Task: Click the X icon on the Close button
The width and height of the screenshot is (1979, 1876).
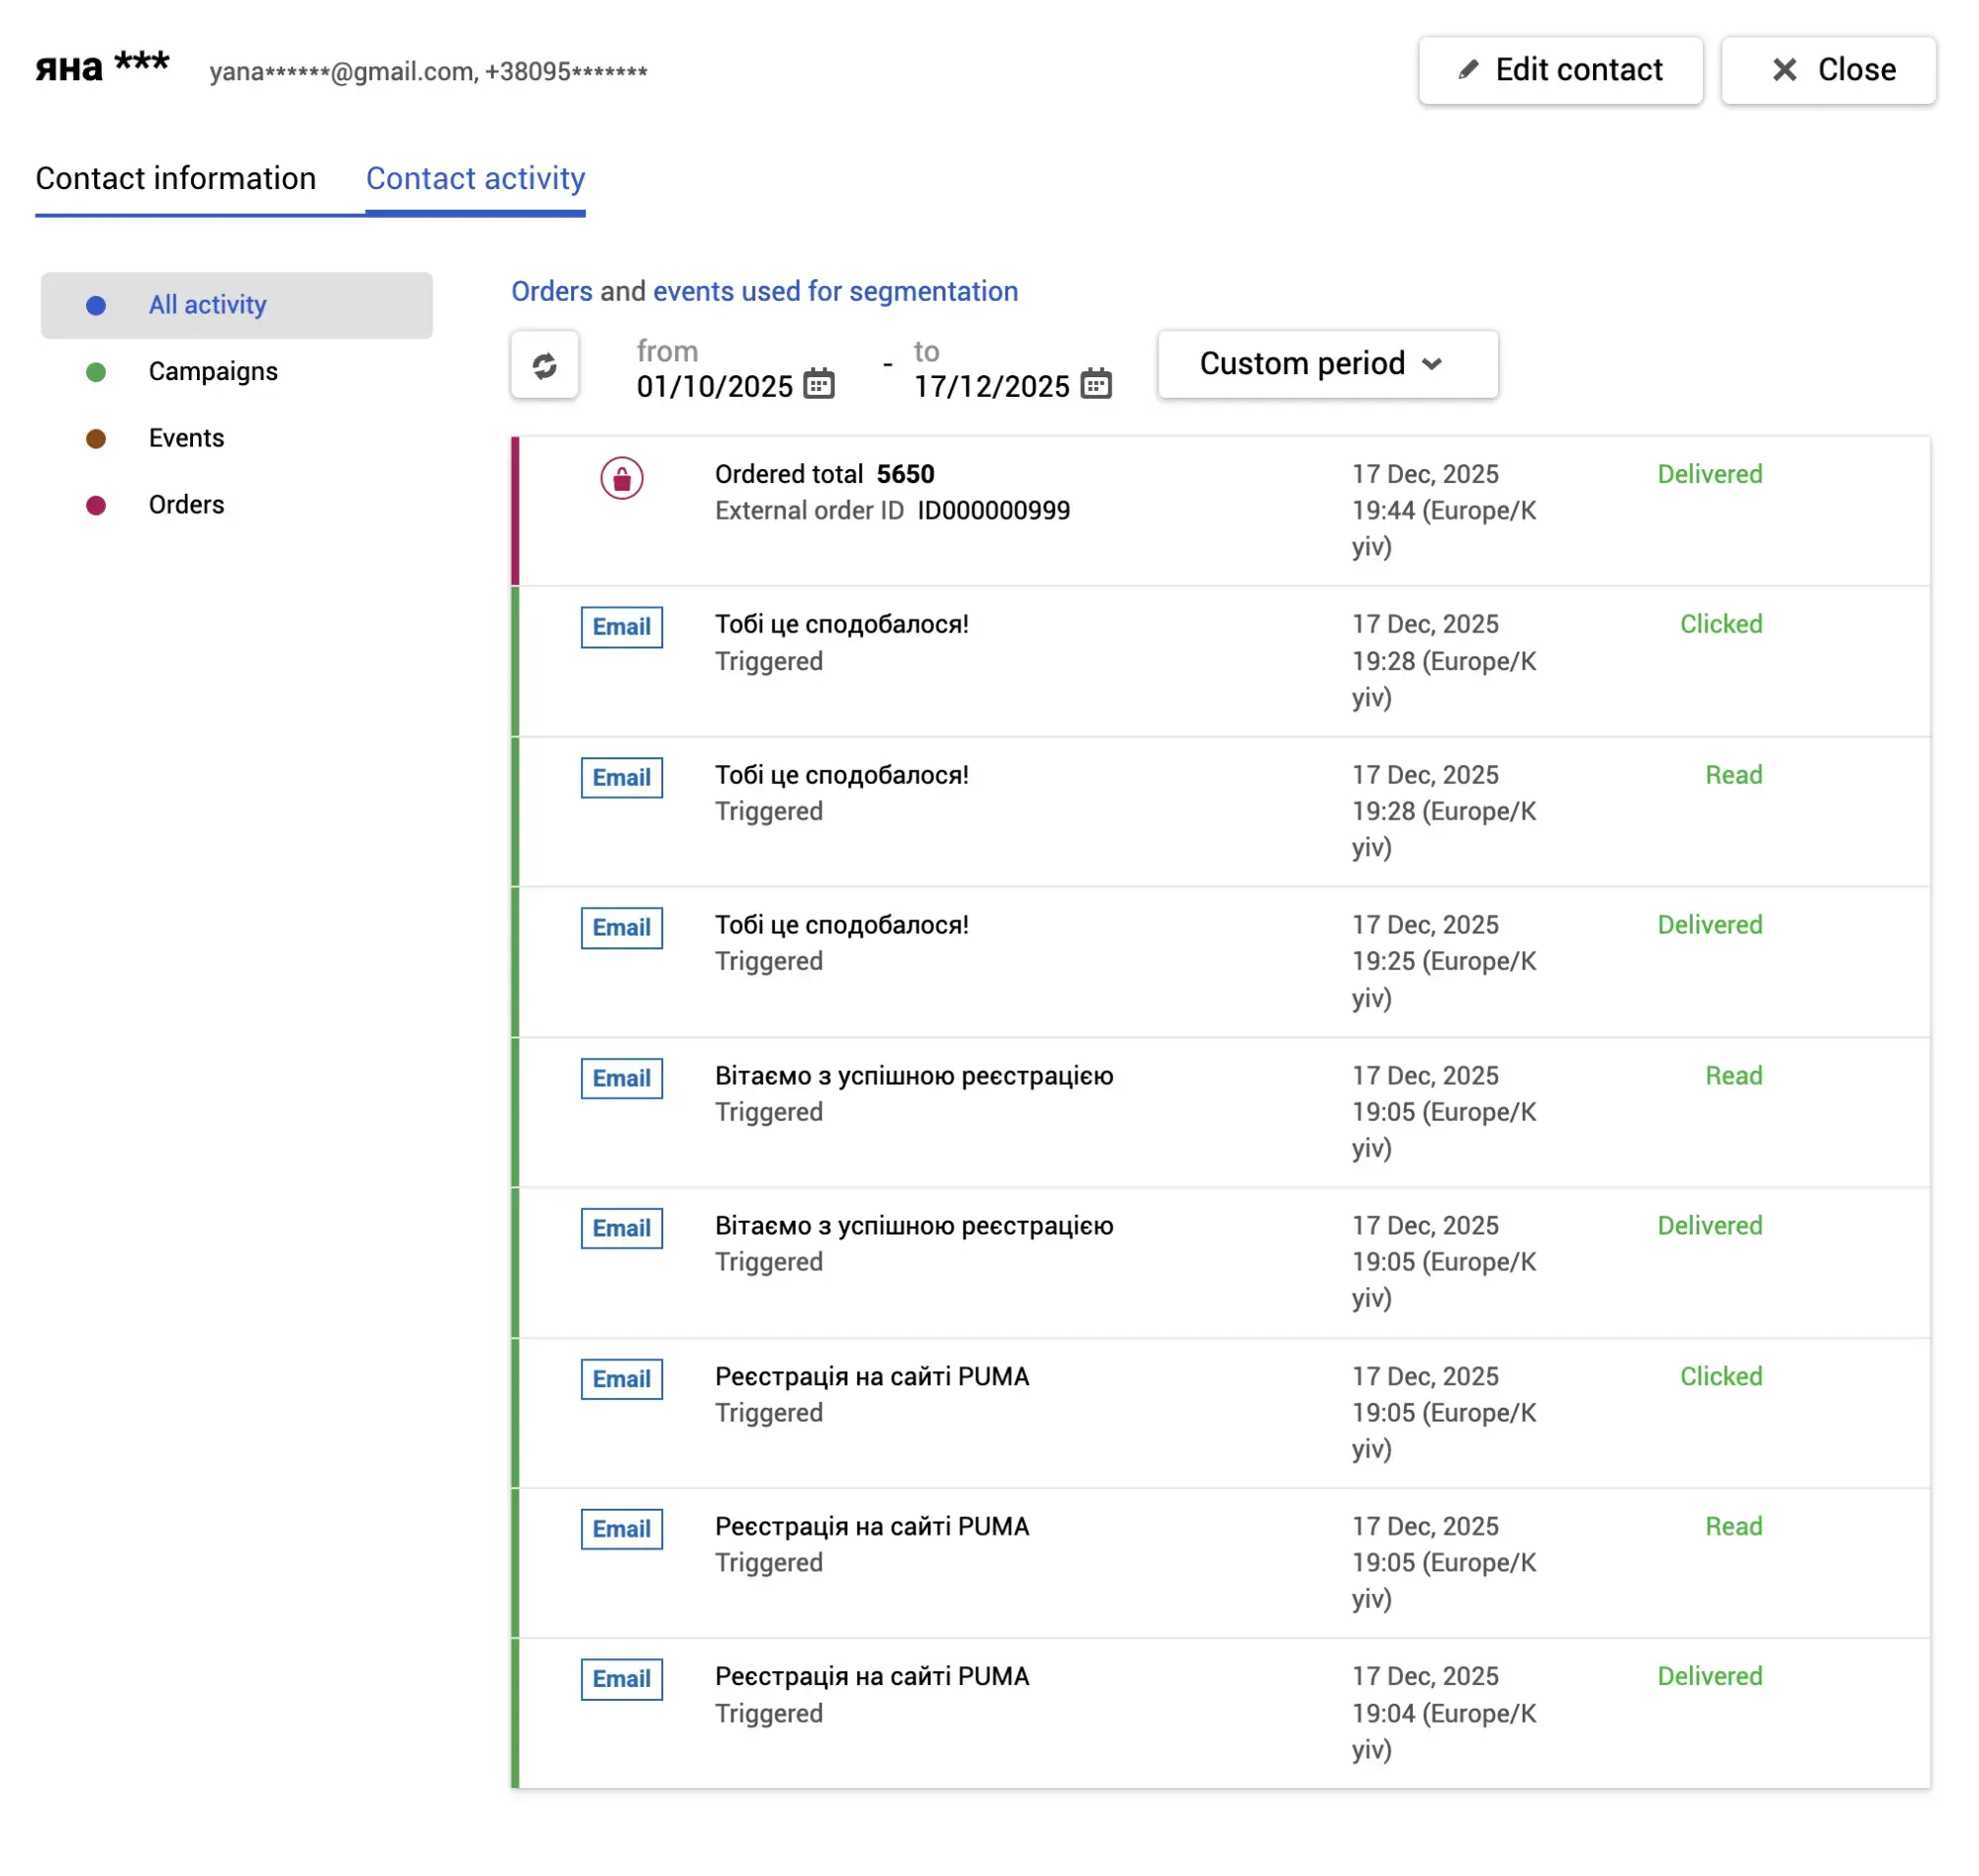Action: coord(1784,69)
